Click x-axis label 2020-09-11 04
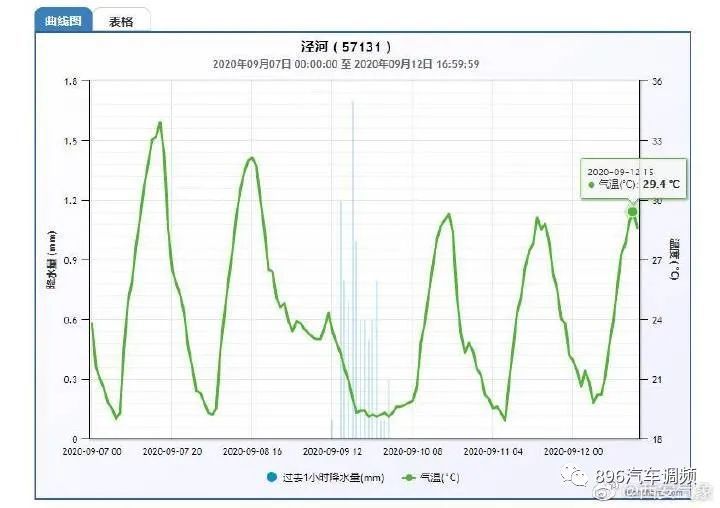This screenshot has width=720, height=508. pyautogui.click(x=493, y=452)
